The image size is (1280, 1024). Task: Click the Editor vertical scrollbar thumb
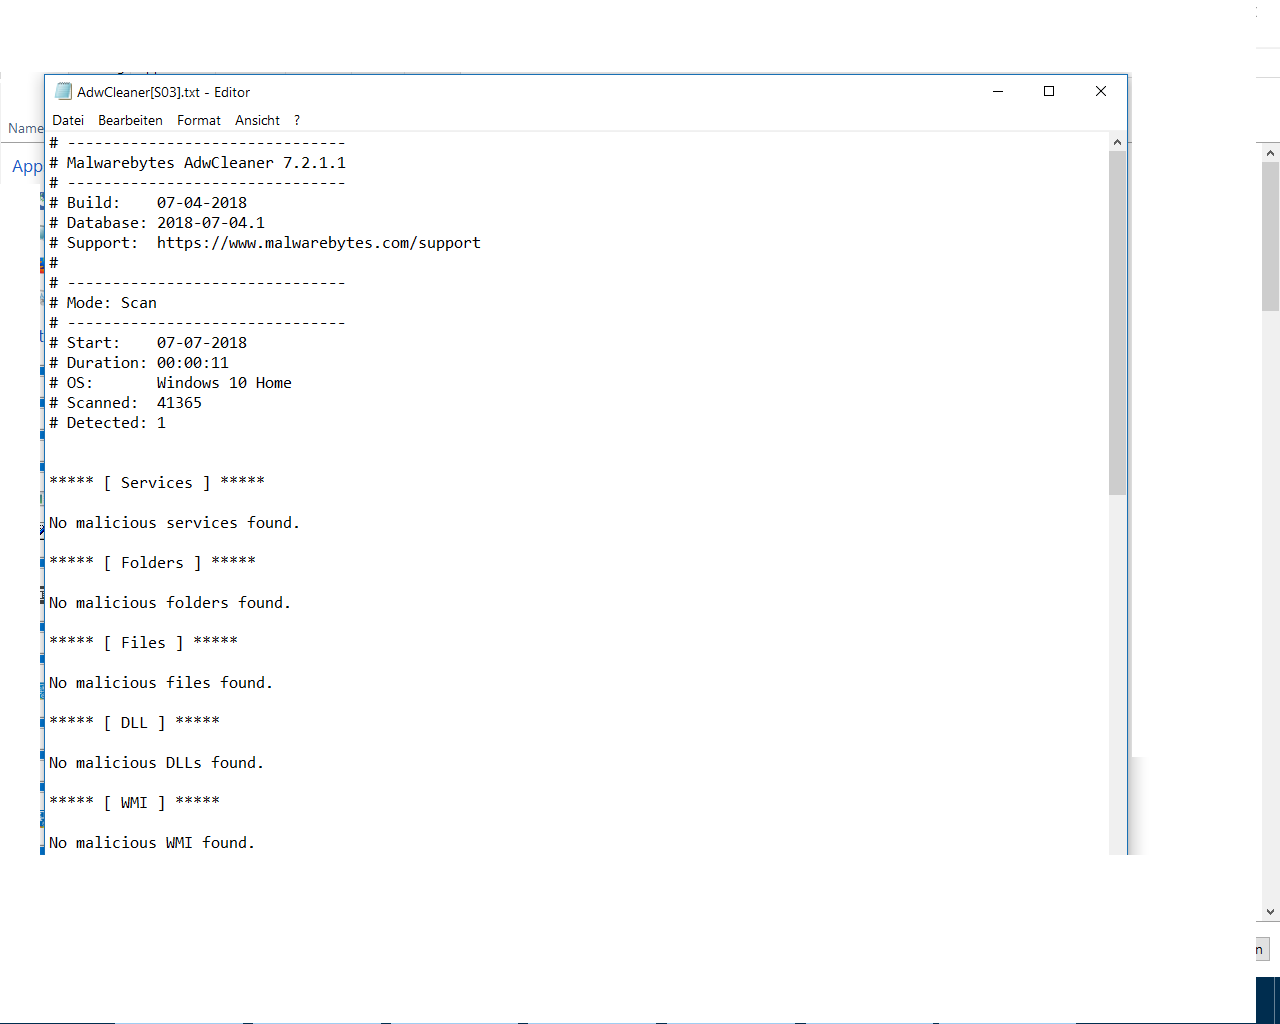(1117, 323)
